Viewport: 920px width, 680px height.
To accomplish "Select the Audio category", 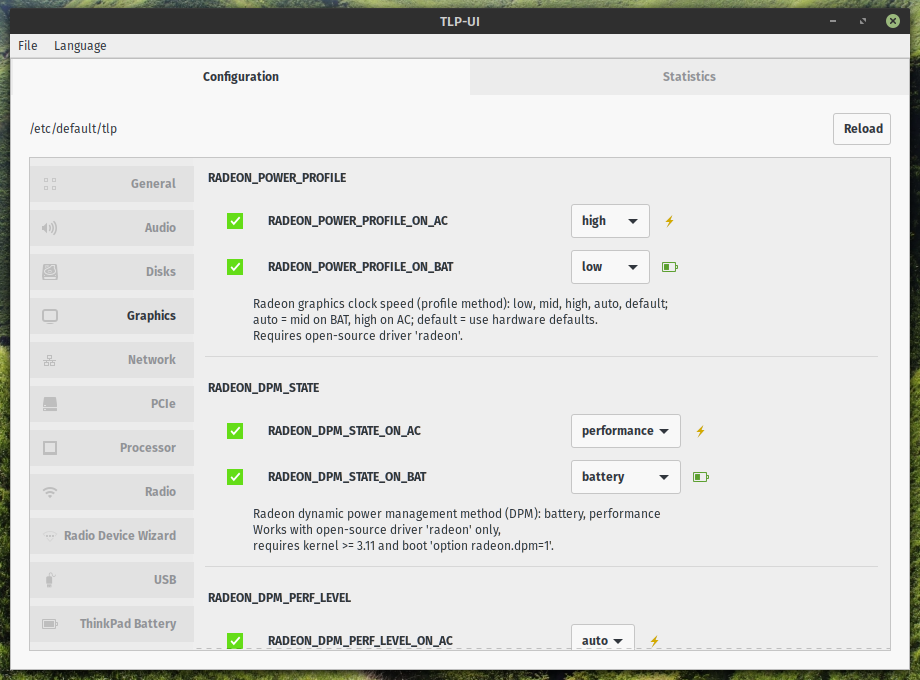I will 112,228.
